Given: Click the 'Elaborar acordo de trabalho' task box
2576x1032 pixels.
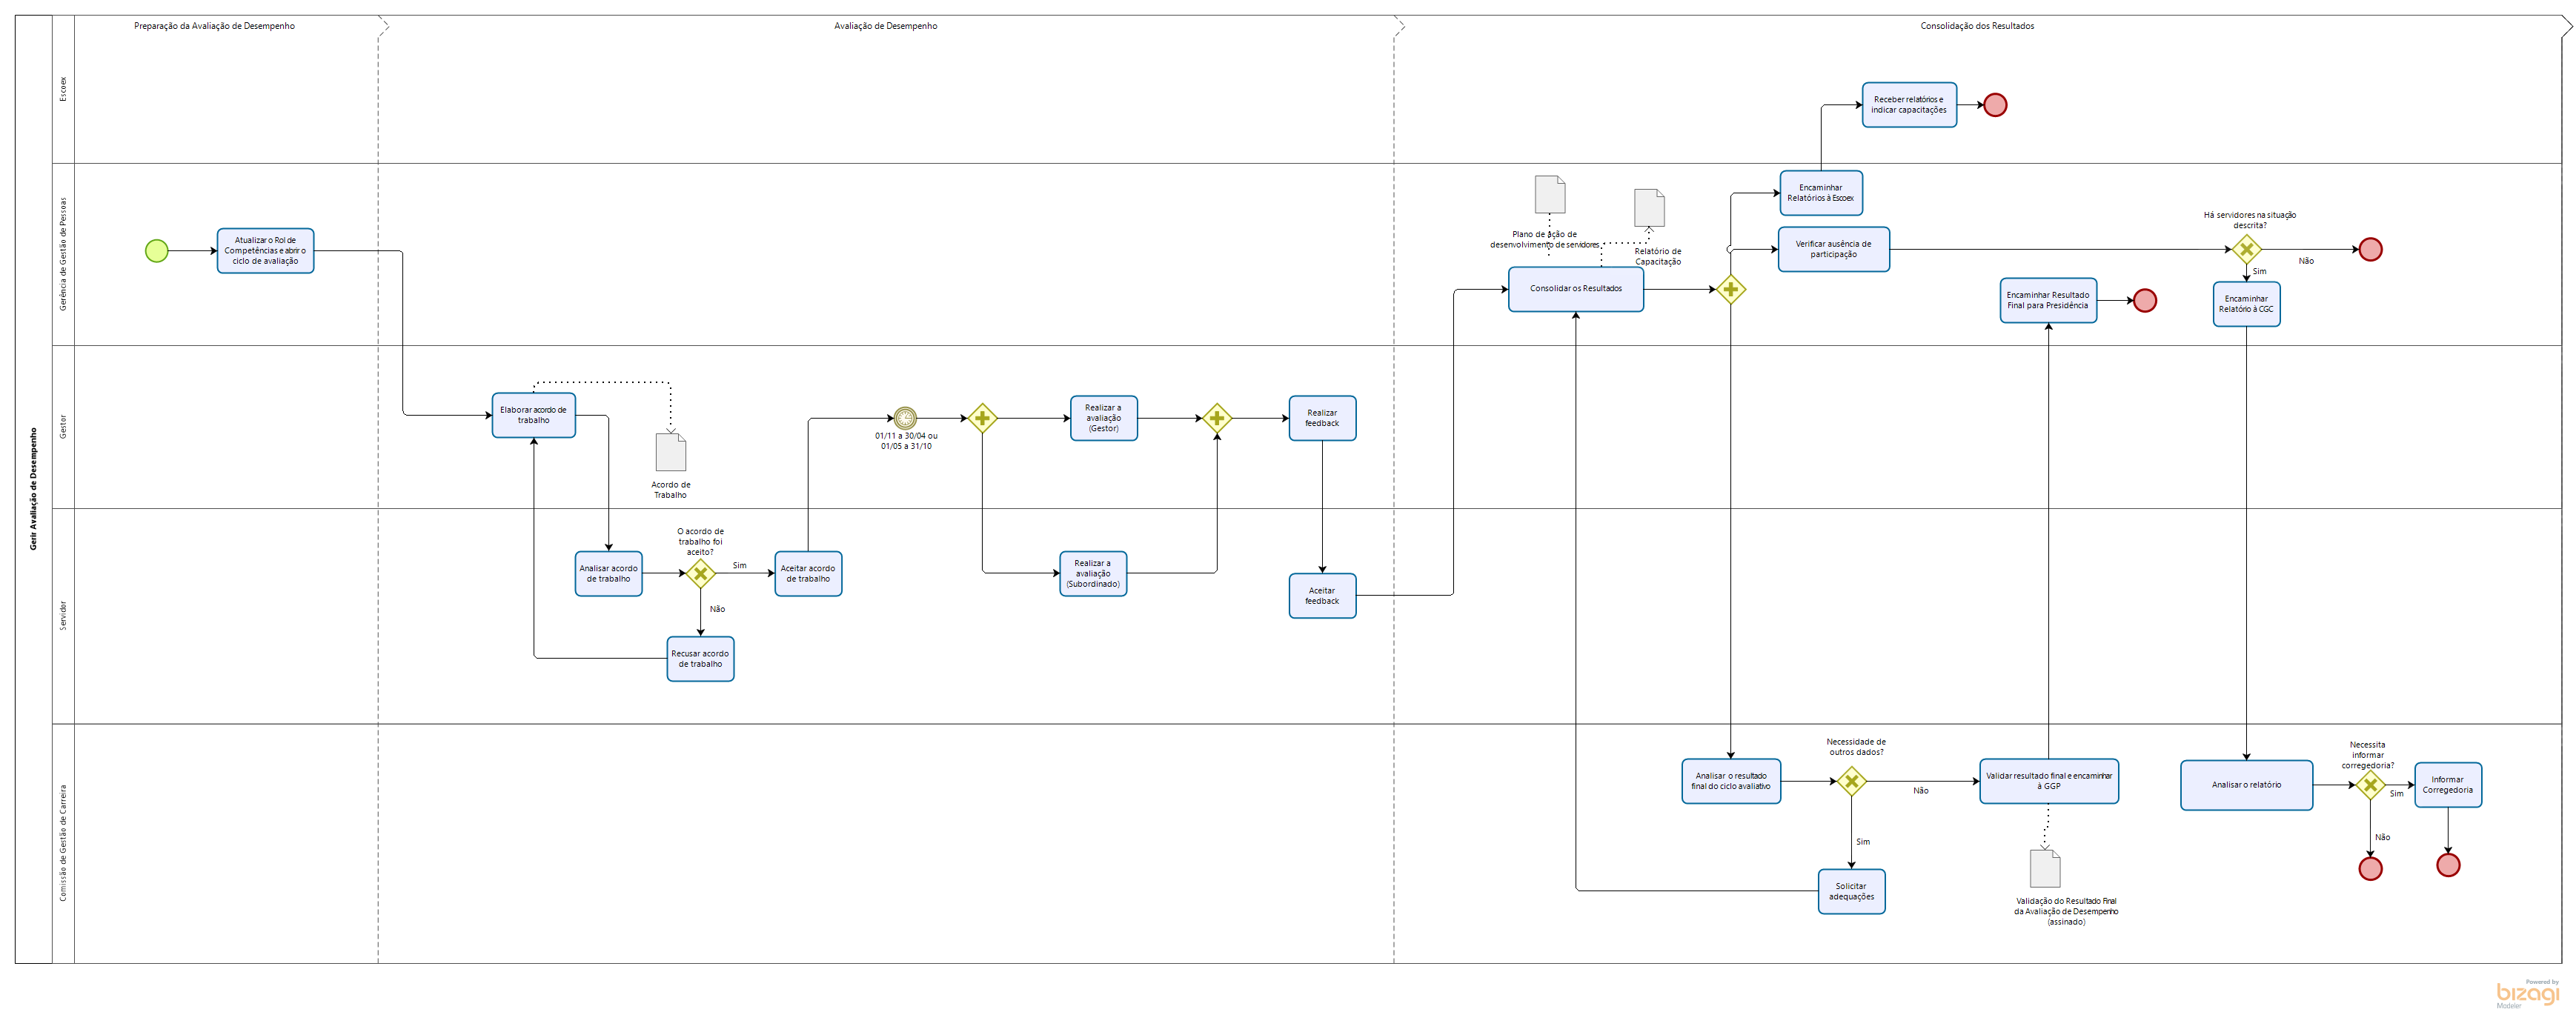Looking at the screenshot, I should coord(533,415).
